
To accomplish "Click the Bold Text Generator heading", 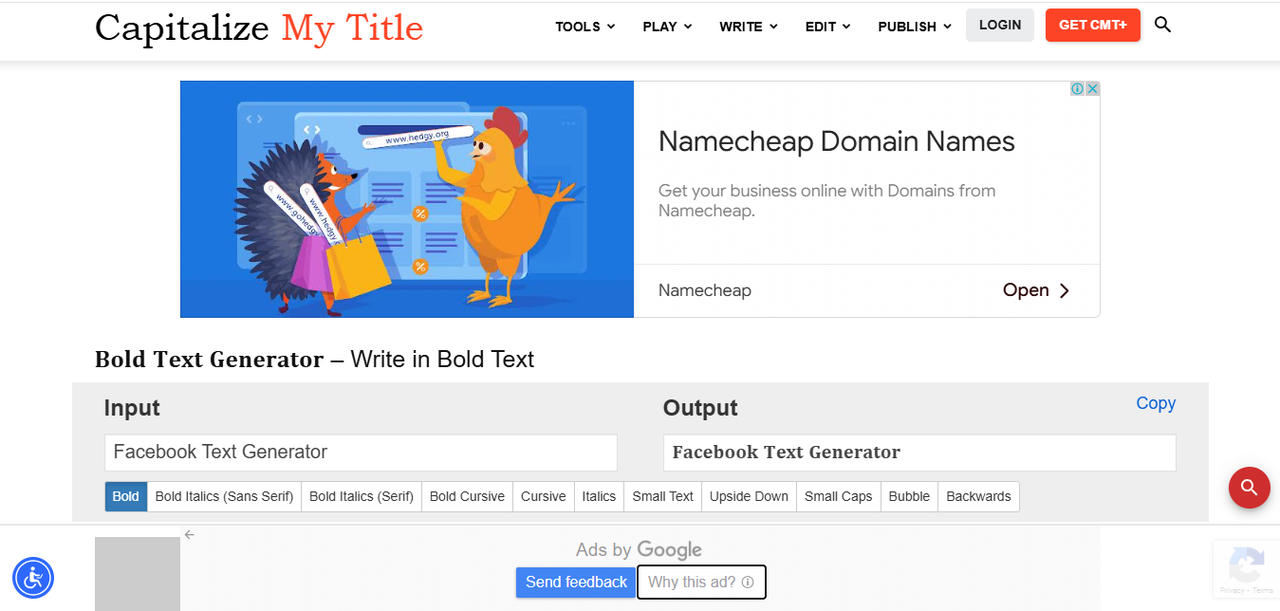I will 314,359.
